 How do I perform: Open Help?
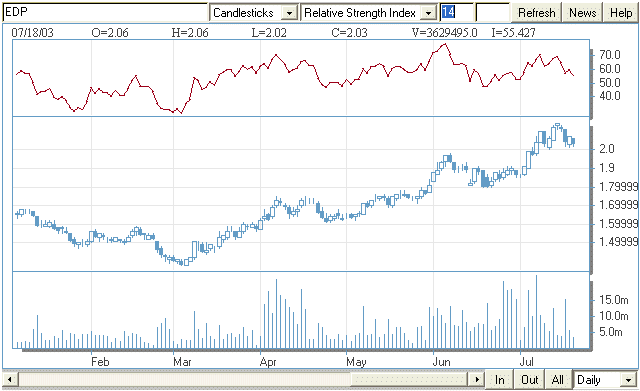[621, 13]
